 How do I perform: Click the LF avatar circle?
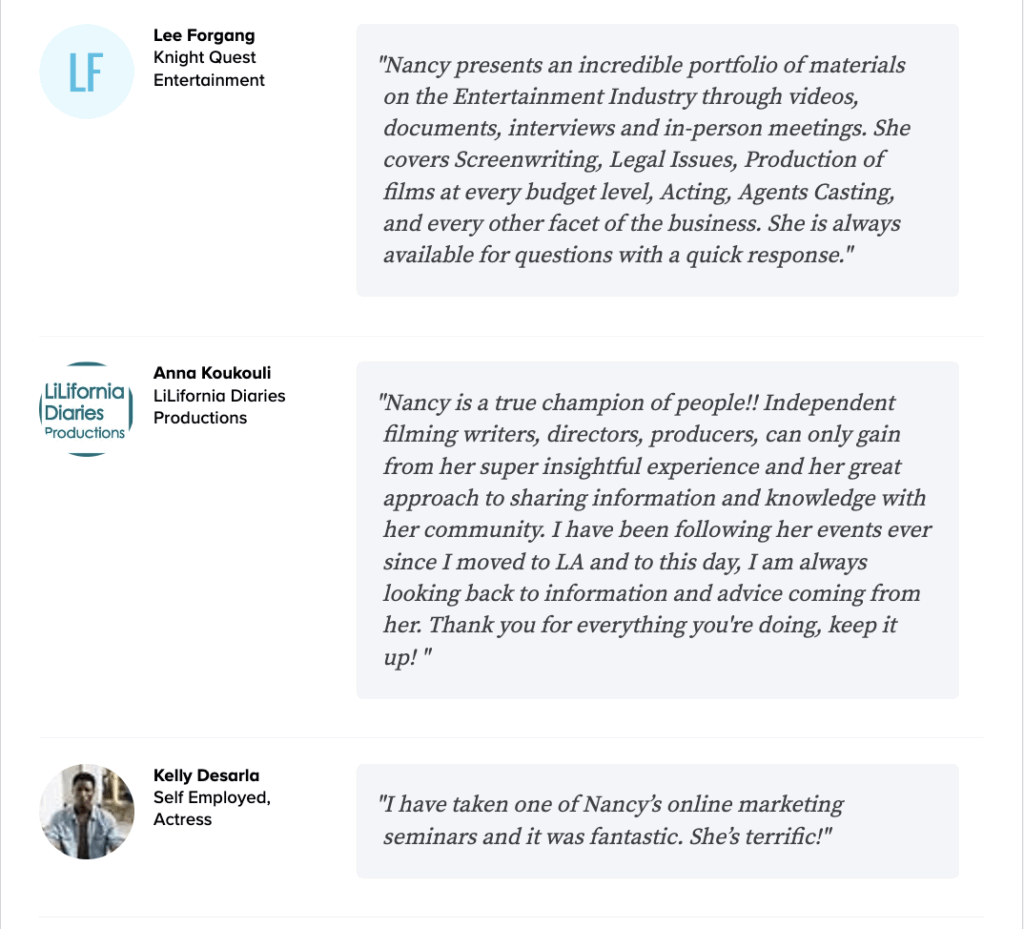(87, 72)
